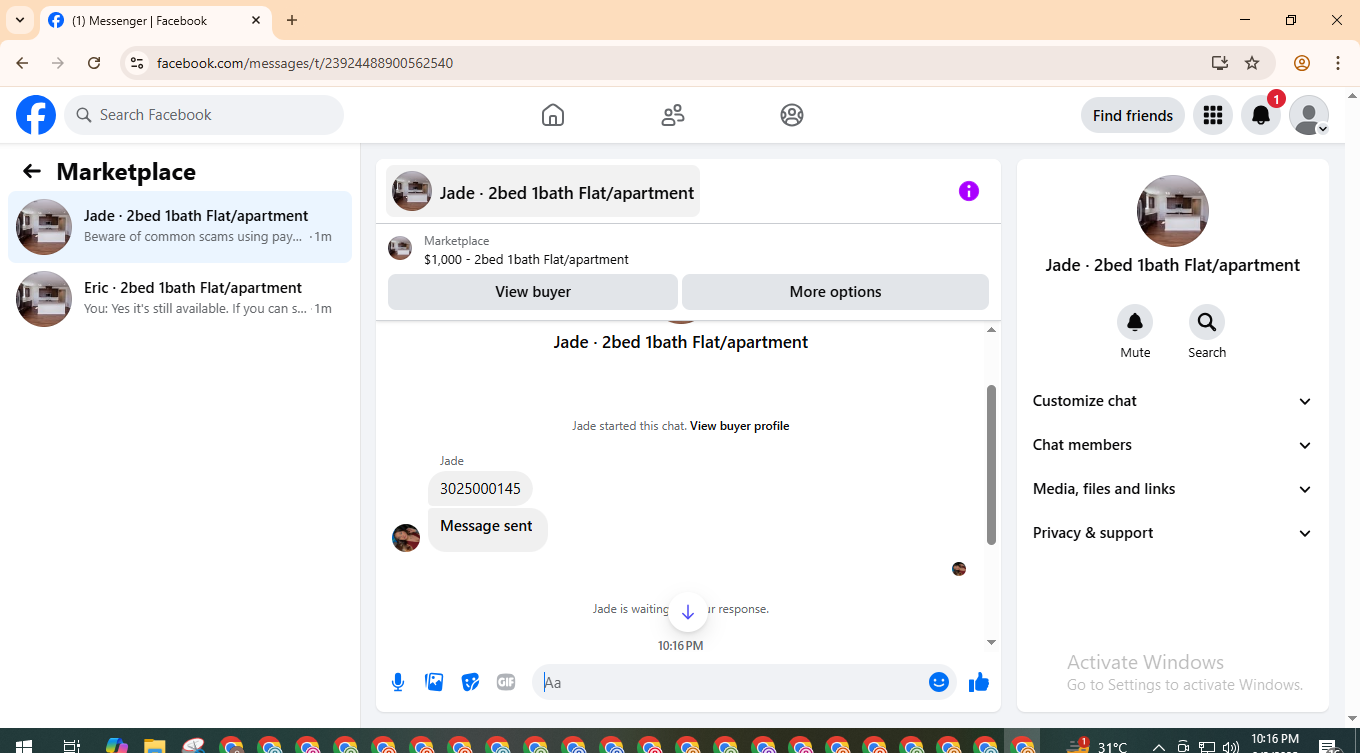The image size is (1360, 753).
Task: Click the install app icon in address bar
Action: [x=1219, y=63]
